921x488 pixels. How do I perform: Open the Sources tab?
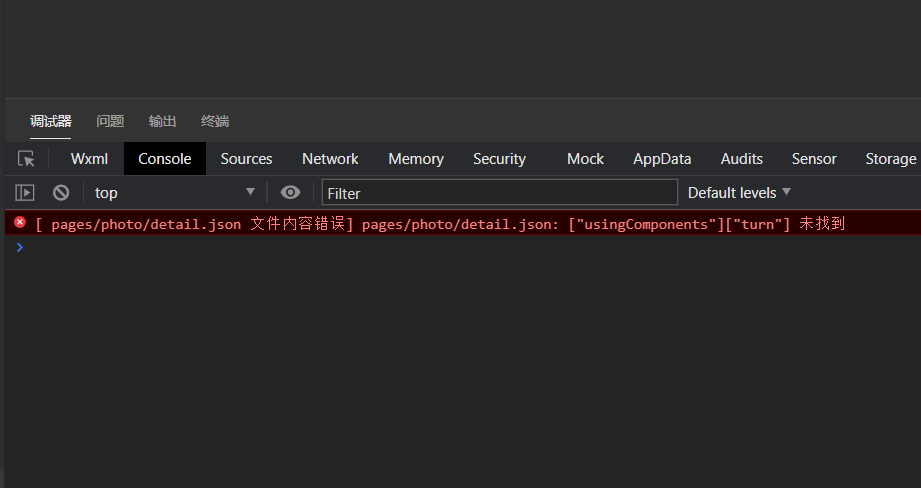pos(246,159)
